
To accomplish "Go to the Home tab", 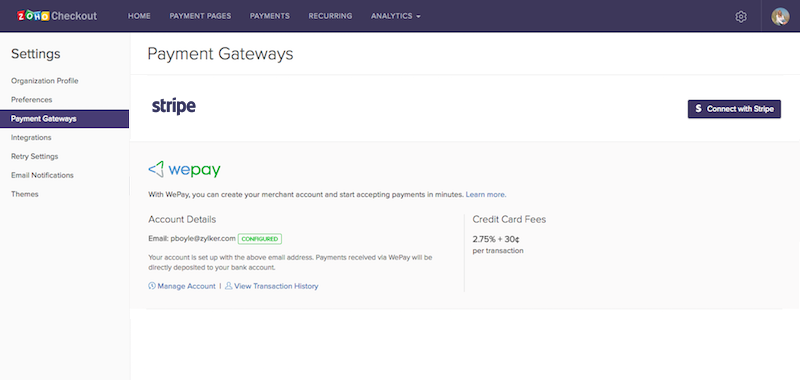I will (x=139, y=16).
